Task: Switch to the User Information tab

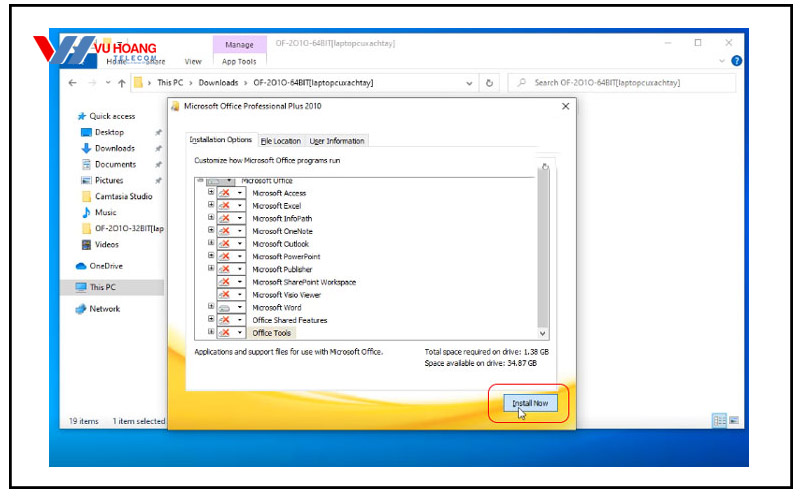Action: [337, 141]
